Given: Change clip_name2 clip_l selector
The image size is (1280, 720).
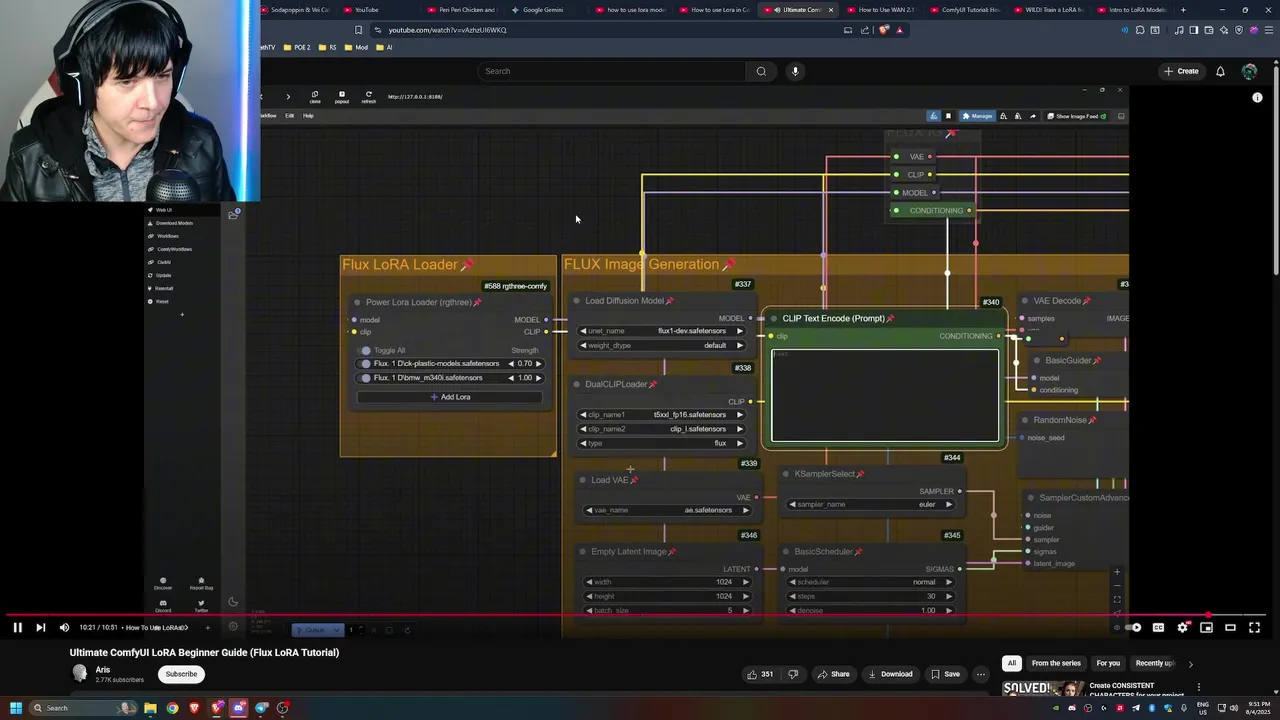Looking at the screenshot, I should click(x=661, y=429).
